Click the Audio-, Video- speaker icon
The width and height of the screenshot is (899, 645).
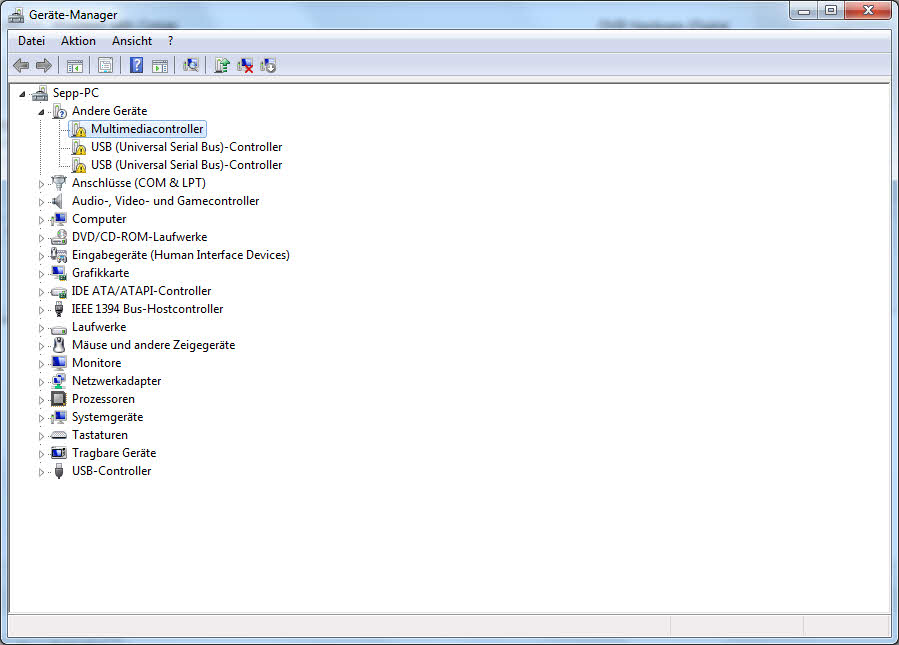click(x=57, y=201)
